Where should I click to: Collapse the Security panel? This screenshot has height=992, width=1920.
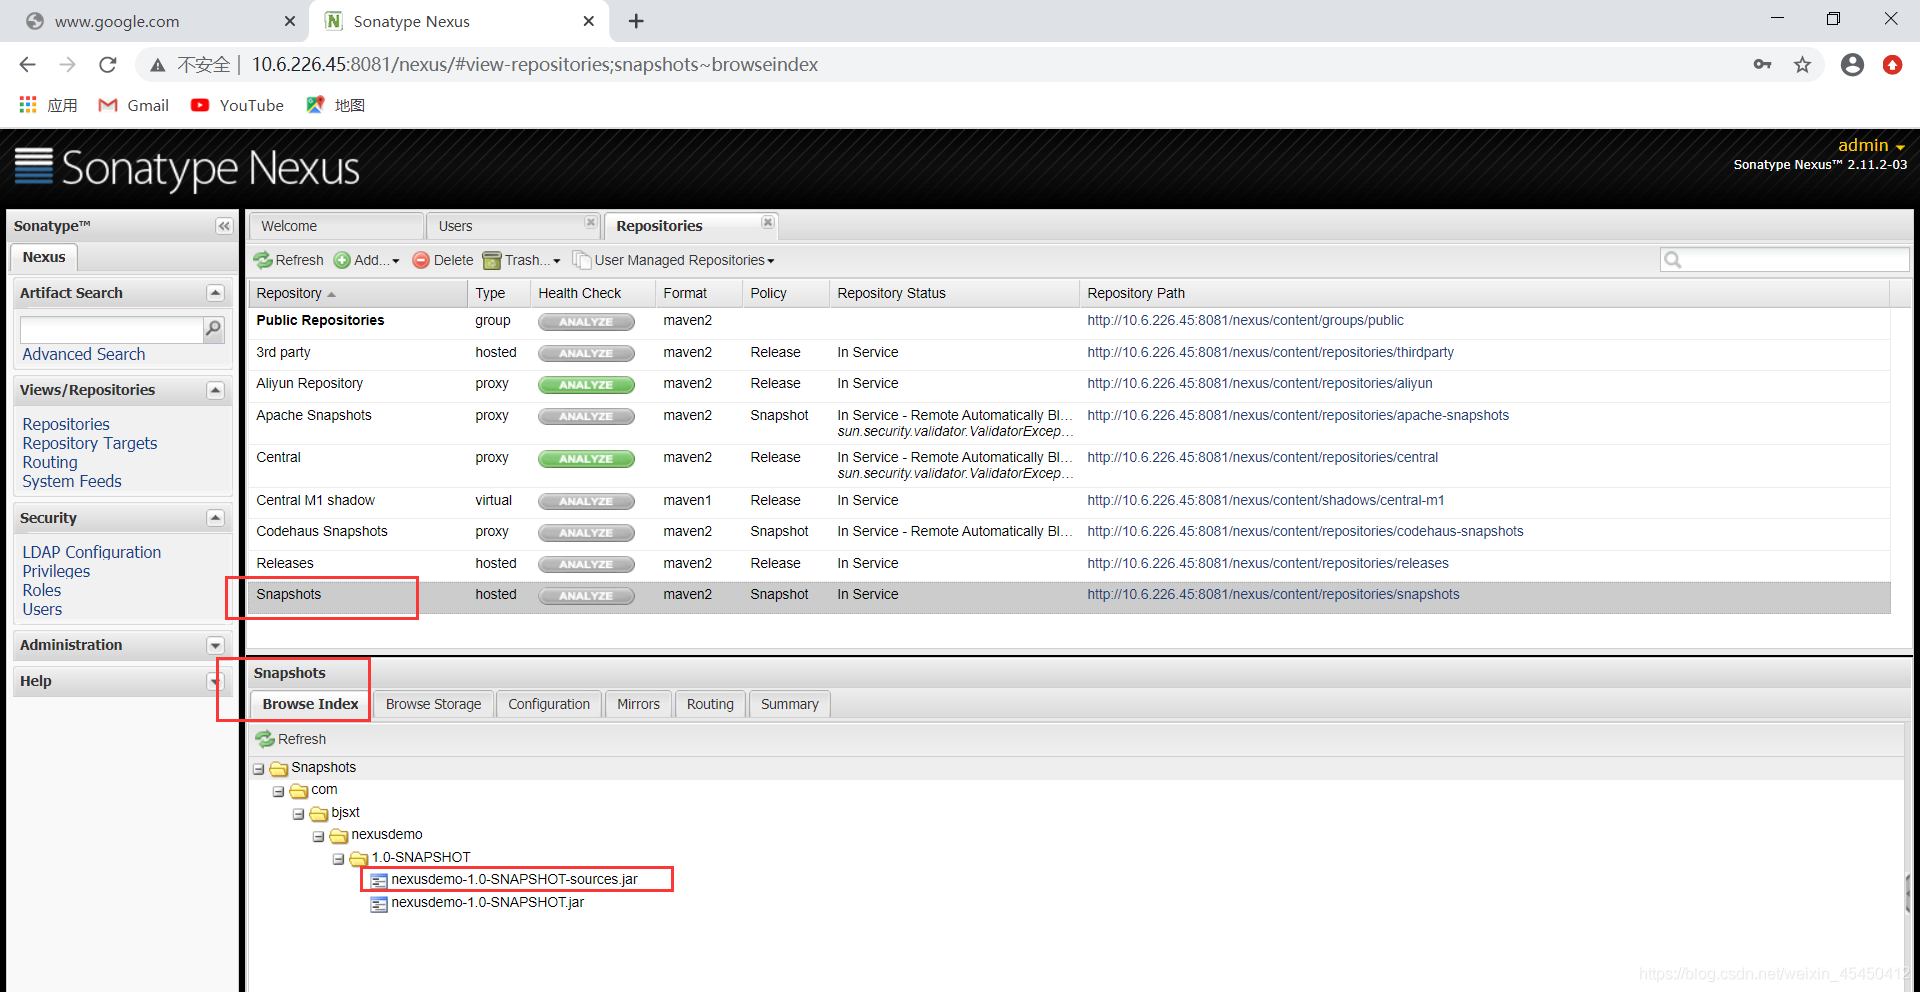coord(215,518)
